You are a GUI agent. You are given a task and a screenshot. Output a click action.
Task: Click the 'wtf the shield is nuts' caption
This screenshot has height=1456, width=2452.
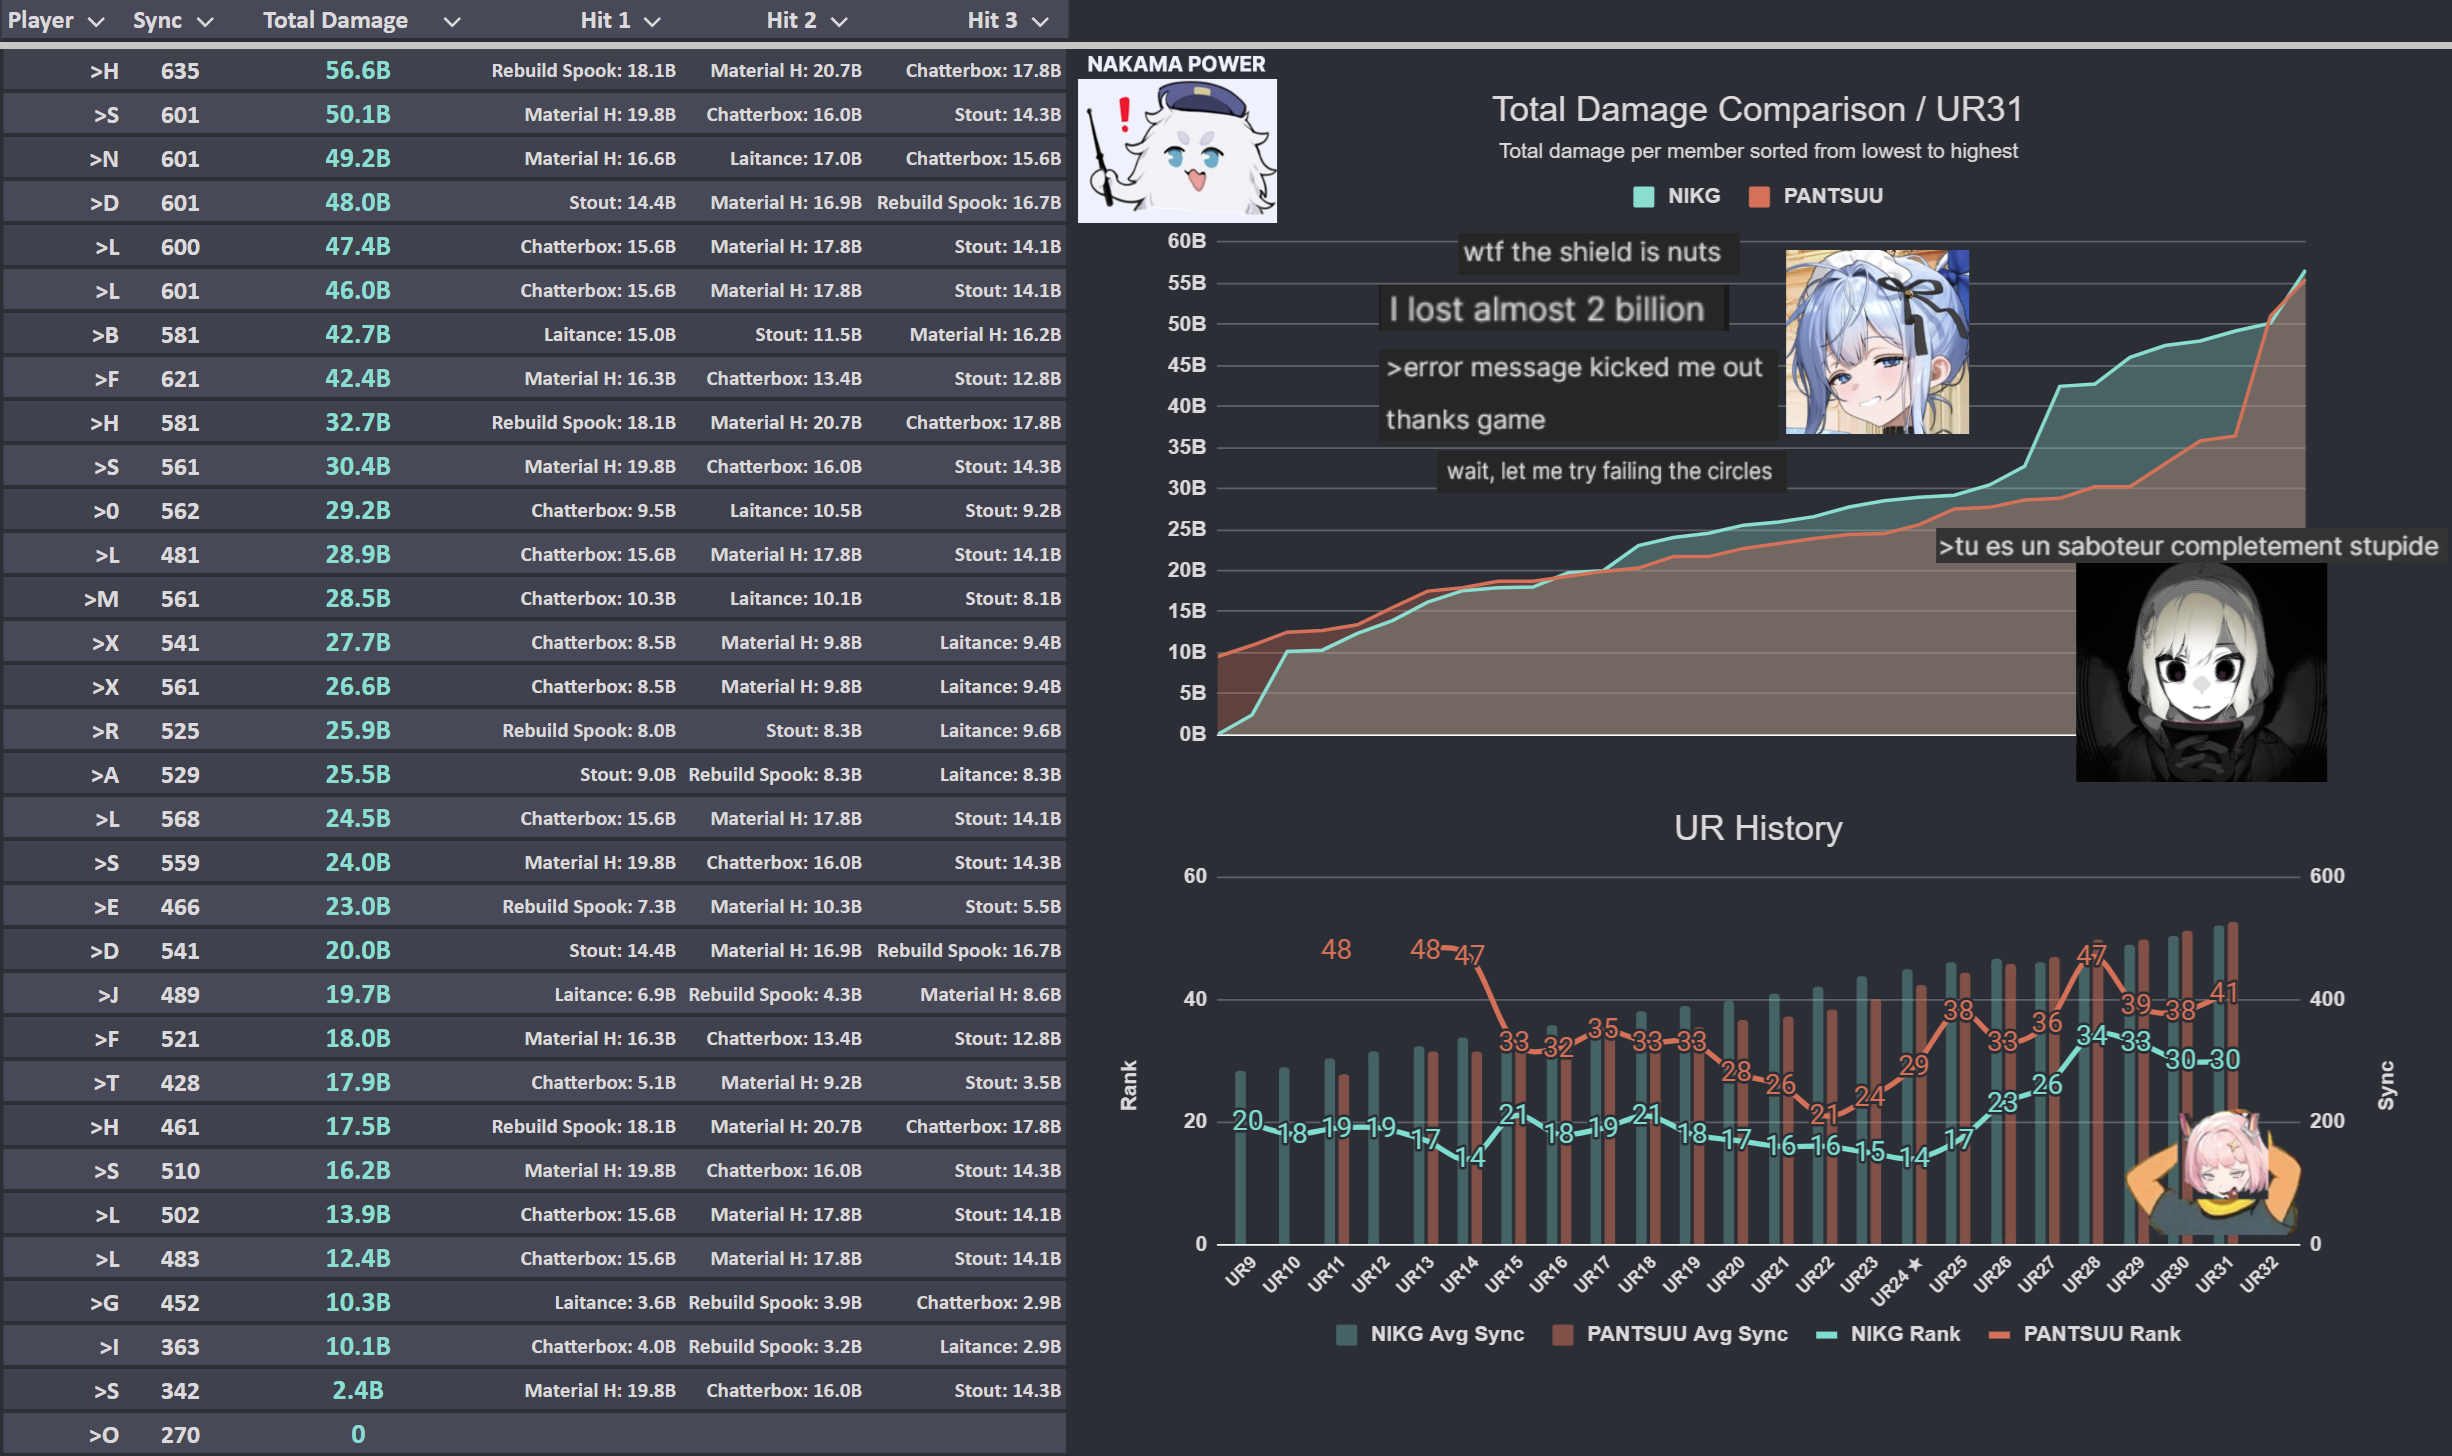[1592, 252]
